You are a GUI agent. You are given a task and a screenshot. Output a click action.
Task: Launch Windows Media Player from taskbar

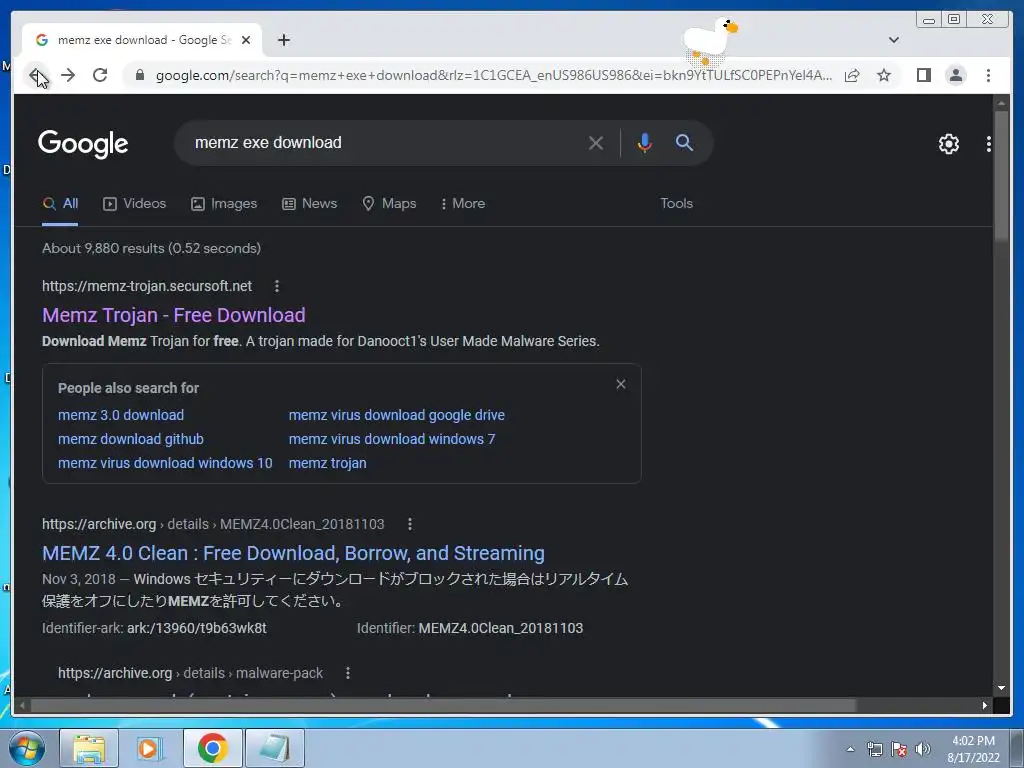[150, 748]
